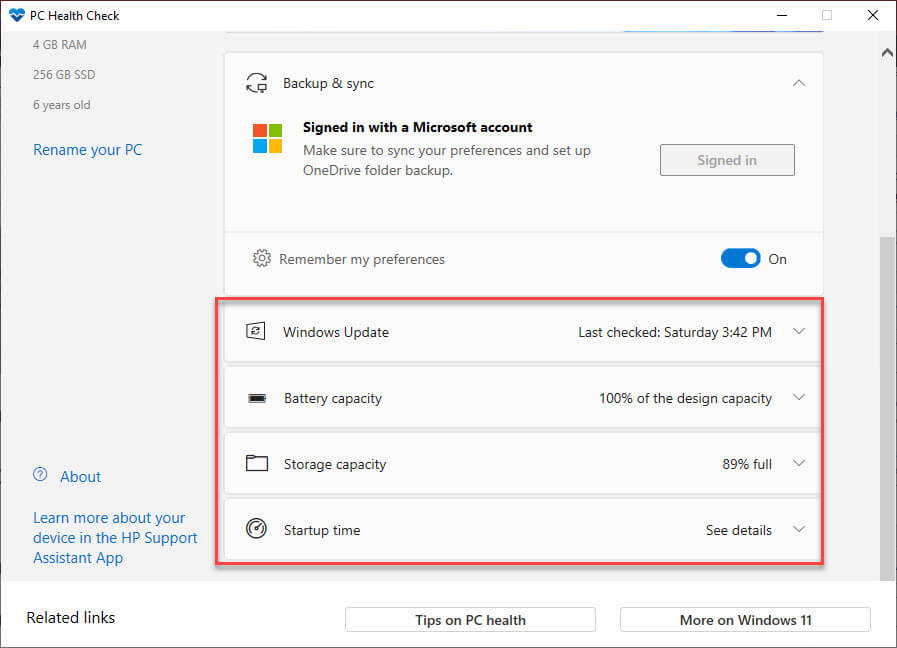Click the scrollbar up arrow

pyautogui.click(x=887, y=52)
